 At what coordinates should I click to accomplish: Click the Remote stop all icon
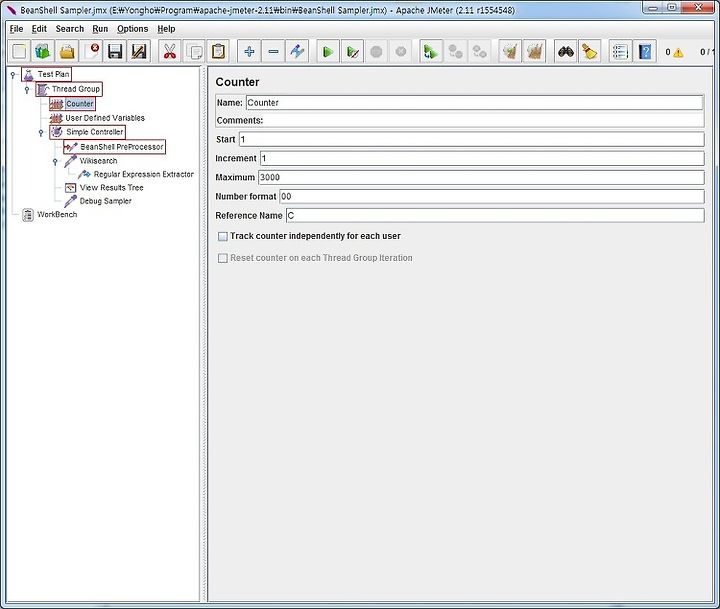(456, 51)
